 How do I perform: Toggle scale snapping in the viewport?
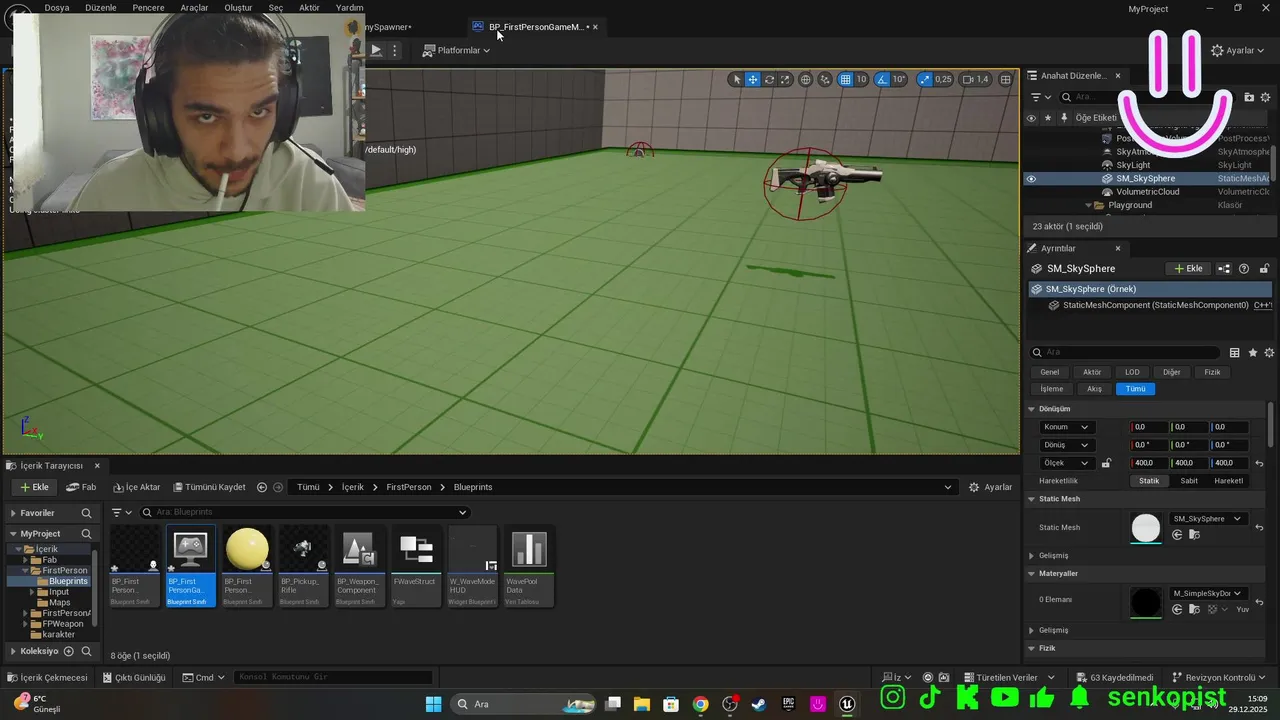[924, 79]
